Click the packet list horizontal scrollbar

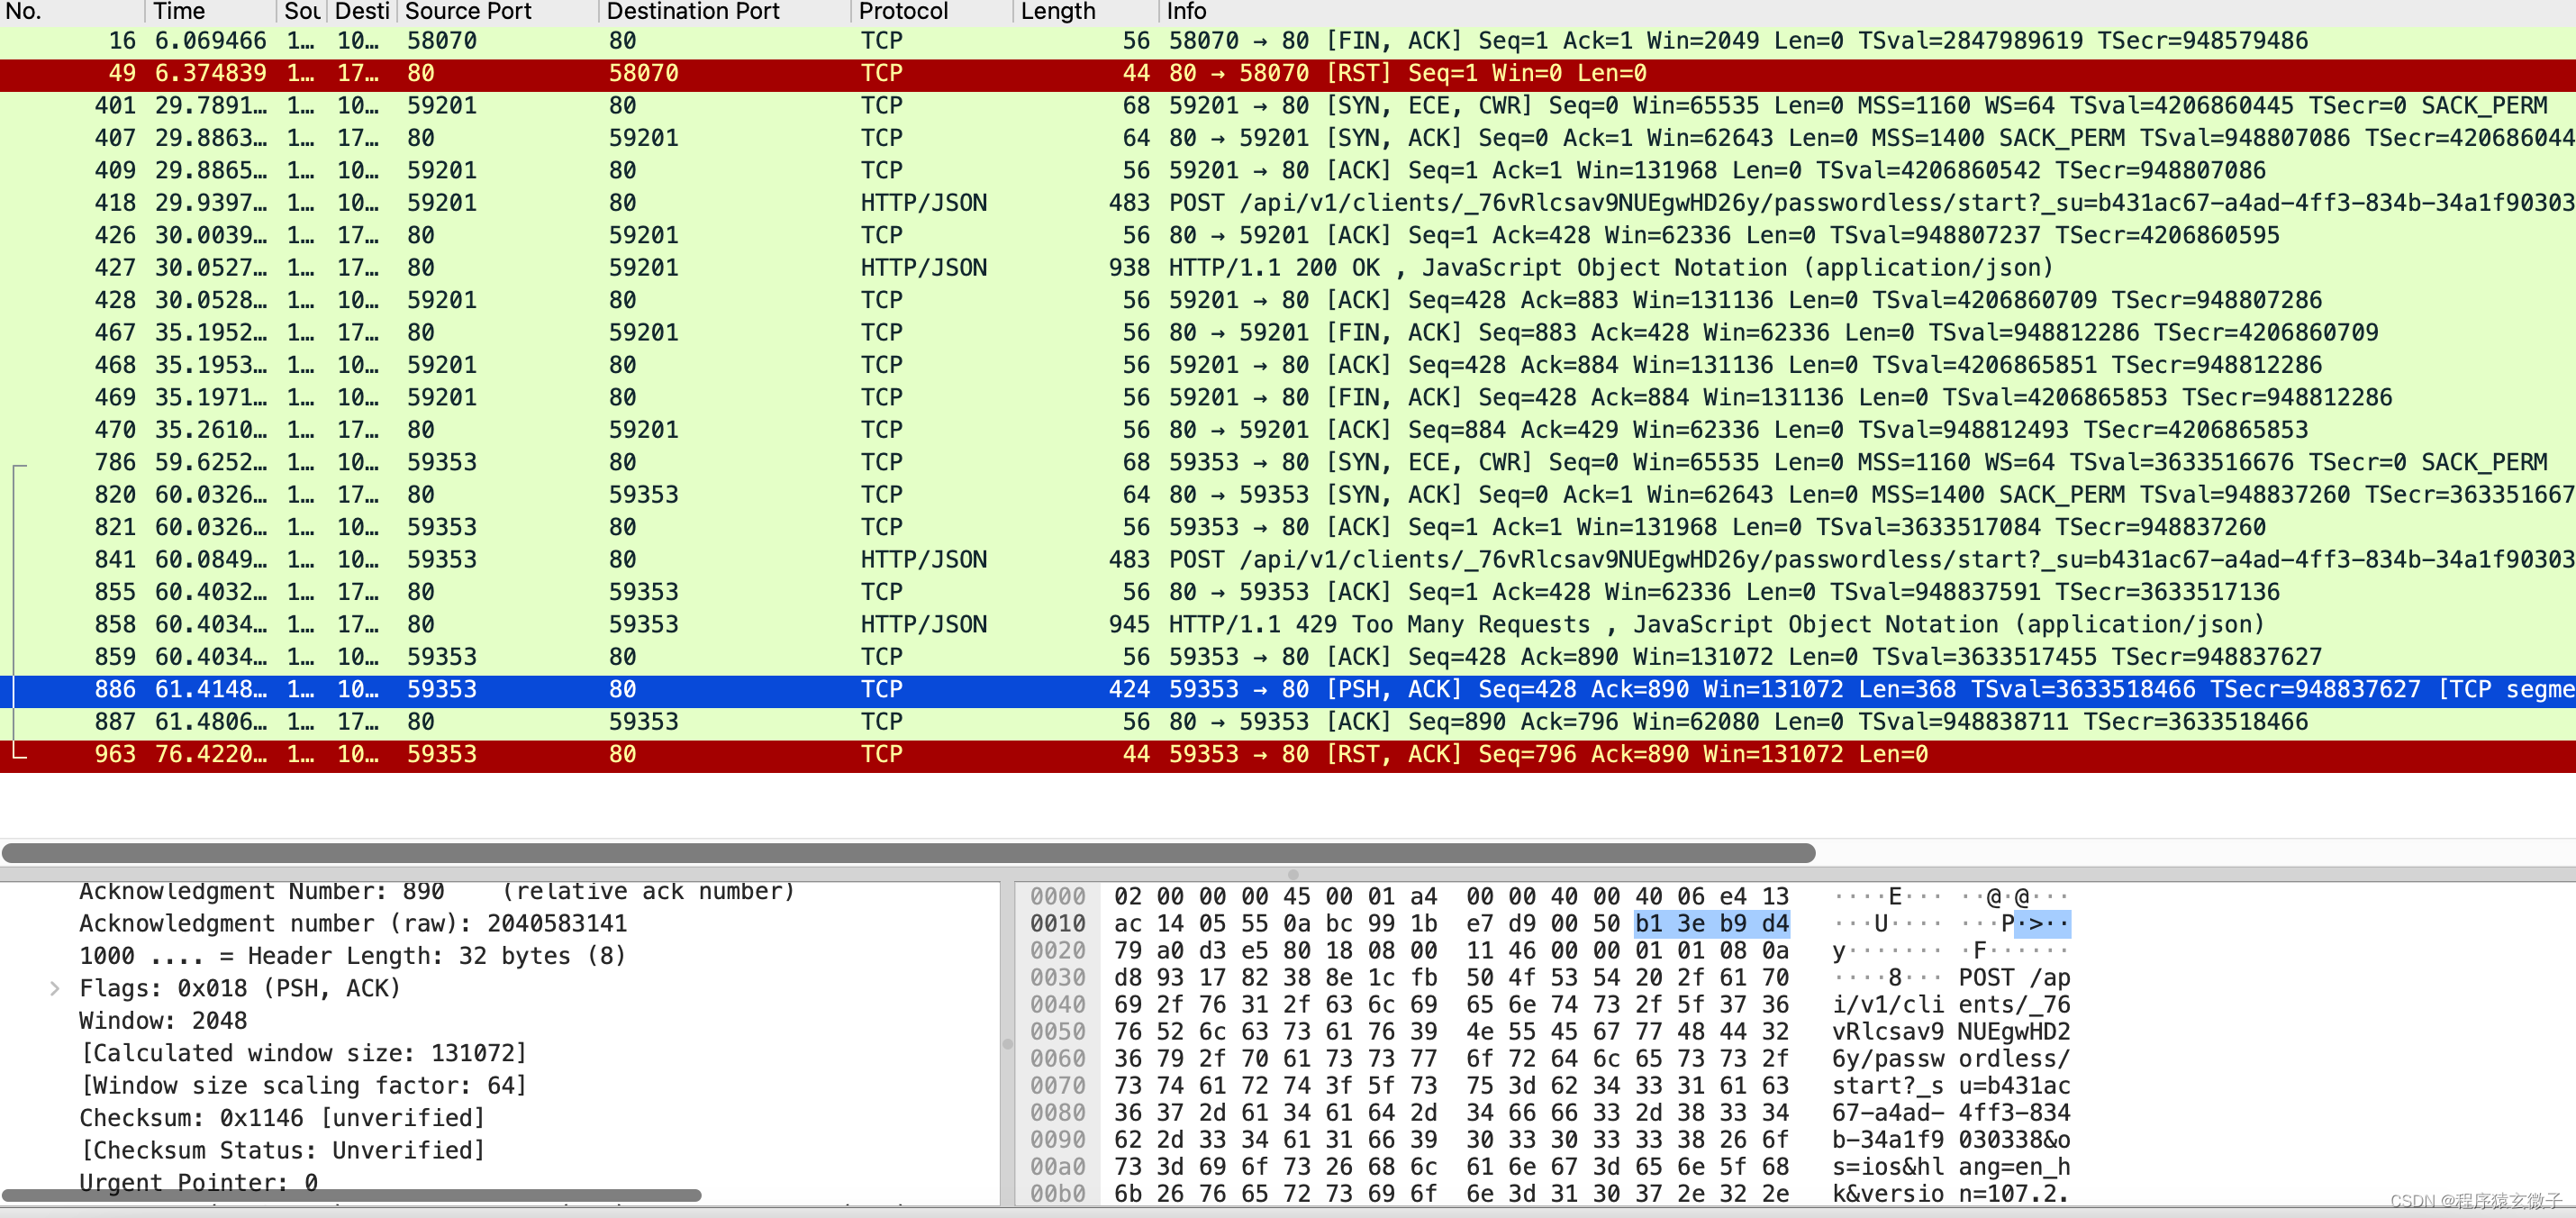pos(908,852)
